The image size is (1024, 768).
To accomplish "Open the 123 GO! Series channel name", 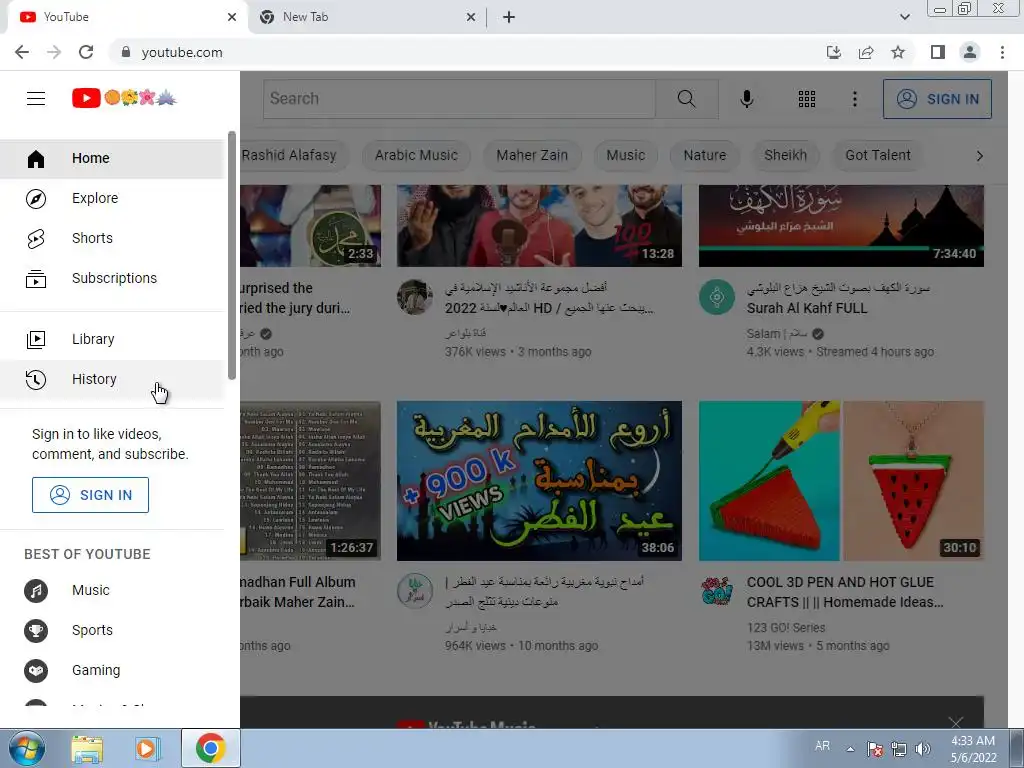I will click(786, 628).
